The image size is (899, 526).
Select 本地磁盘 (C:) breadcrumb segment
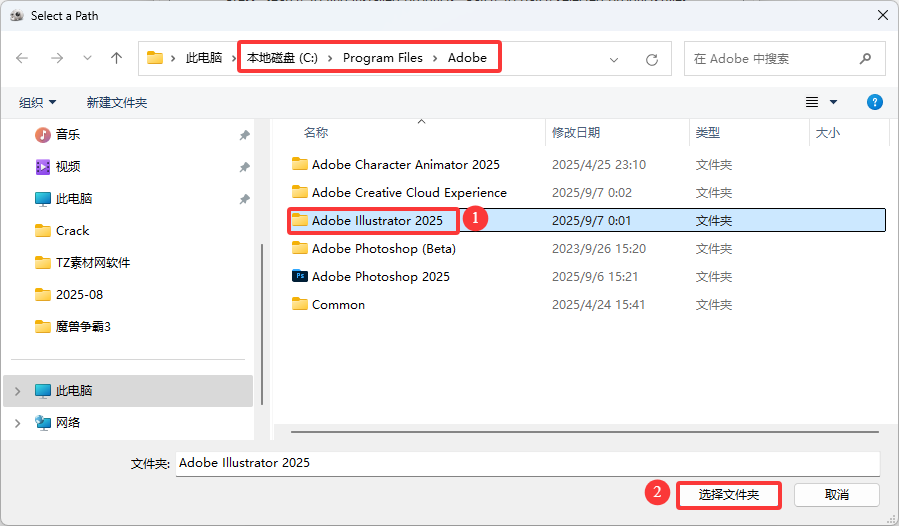click(x=282, y=58)
